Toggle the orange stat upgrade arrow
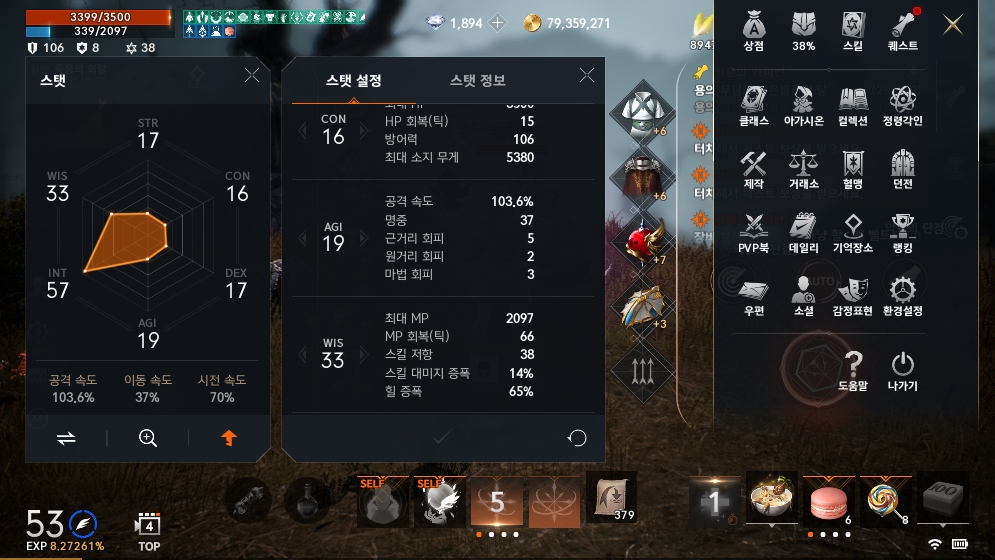 [x=228, y=437]
